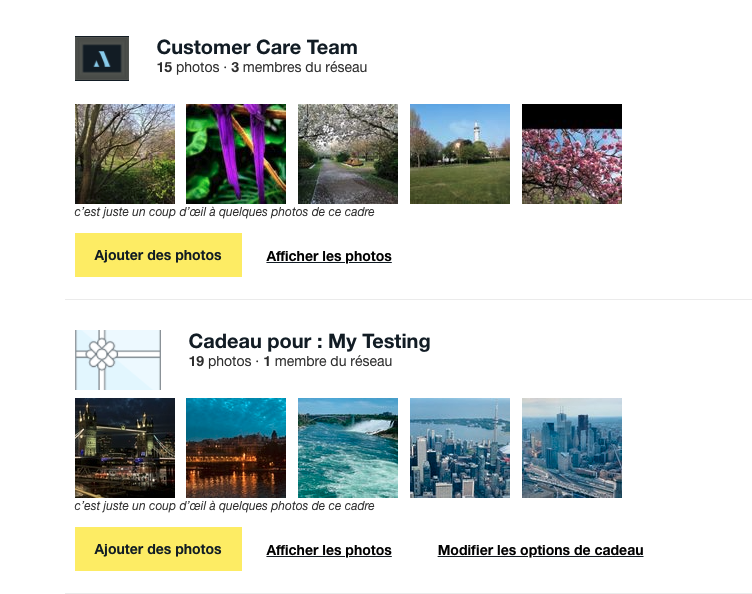This screenshot has height=594, width=752.
Task: Open Afficher les photos for Customer Care Team
Action: (329, 256)
